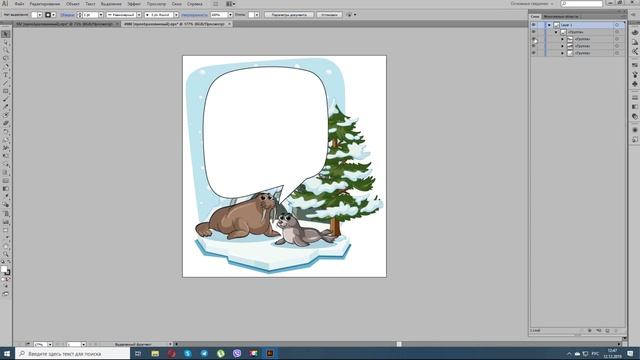Open the Эффект menu
Screen dimensions: 640x360
[x=134, y=4]
